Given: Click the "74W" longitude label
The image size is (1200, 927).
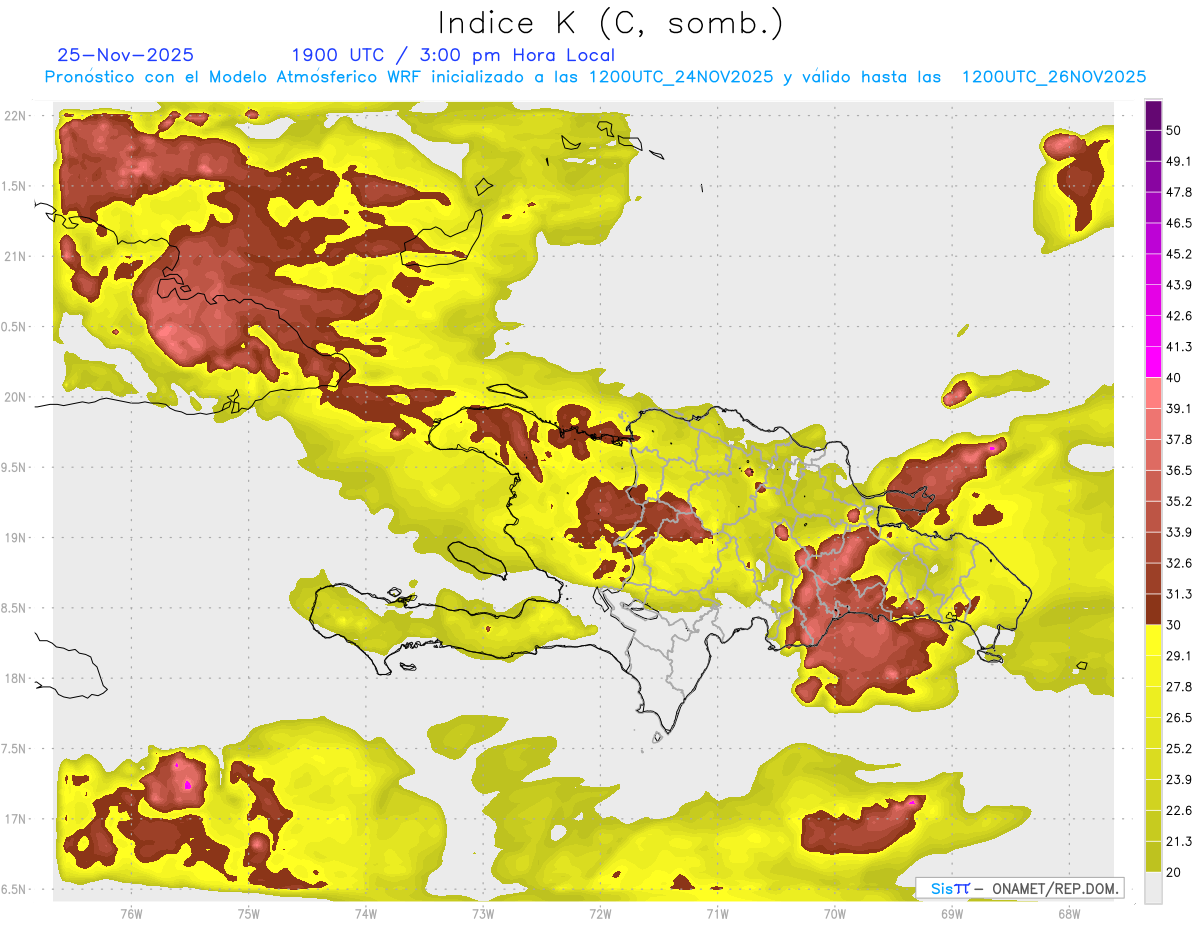Looking at the screenshot, I should tap(366, 913).
